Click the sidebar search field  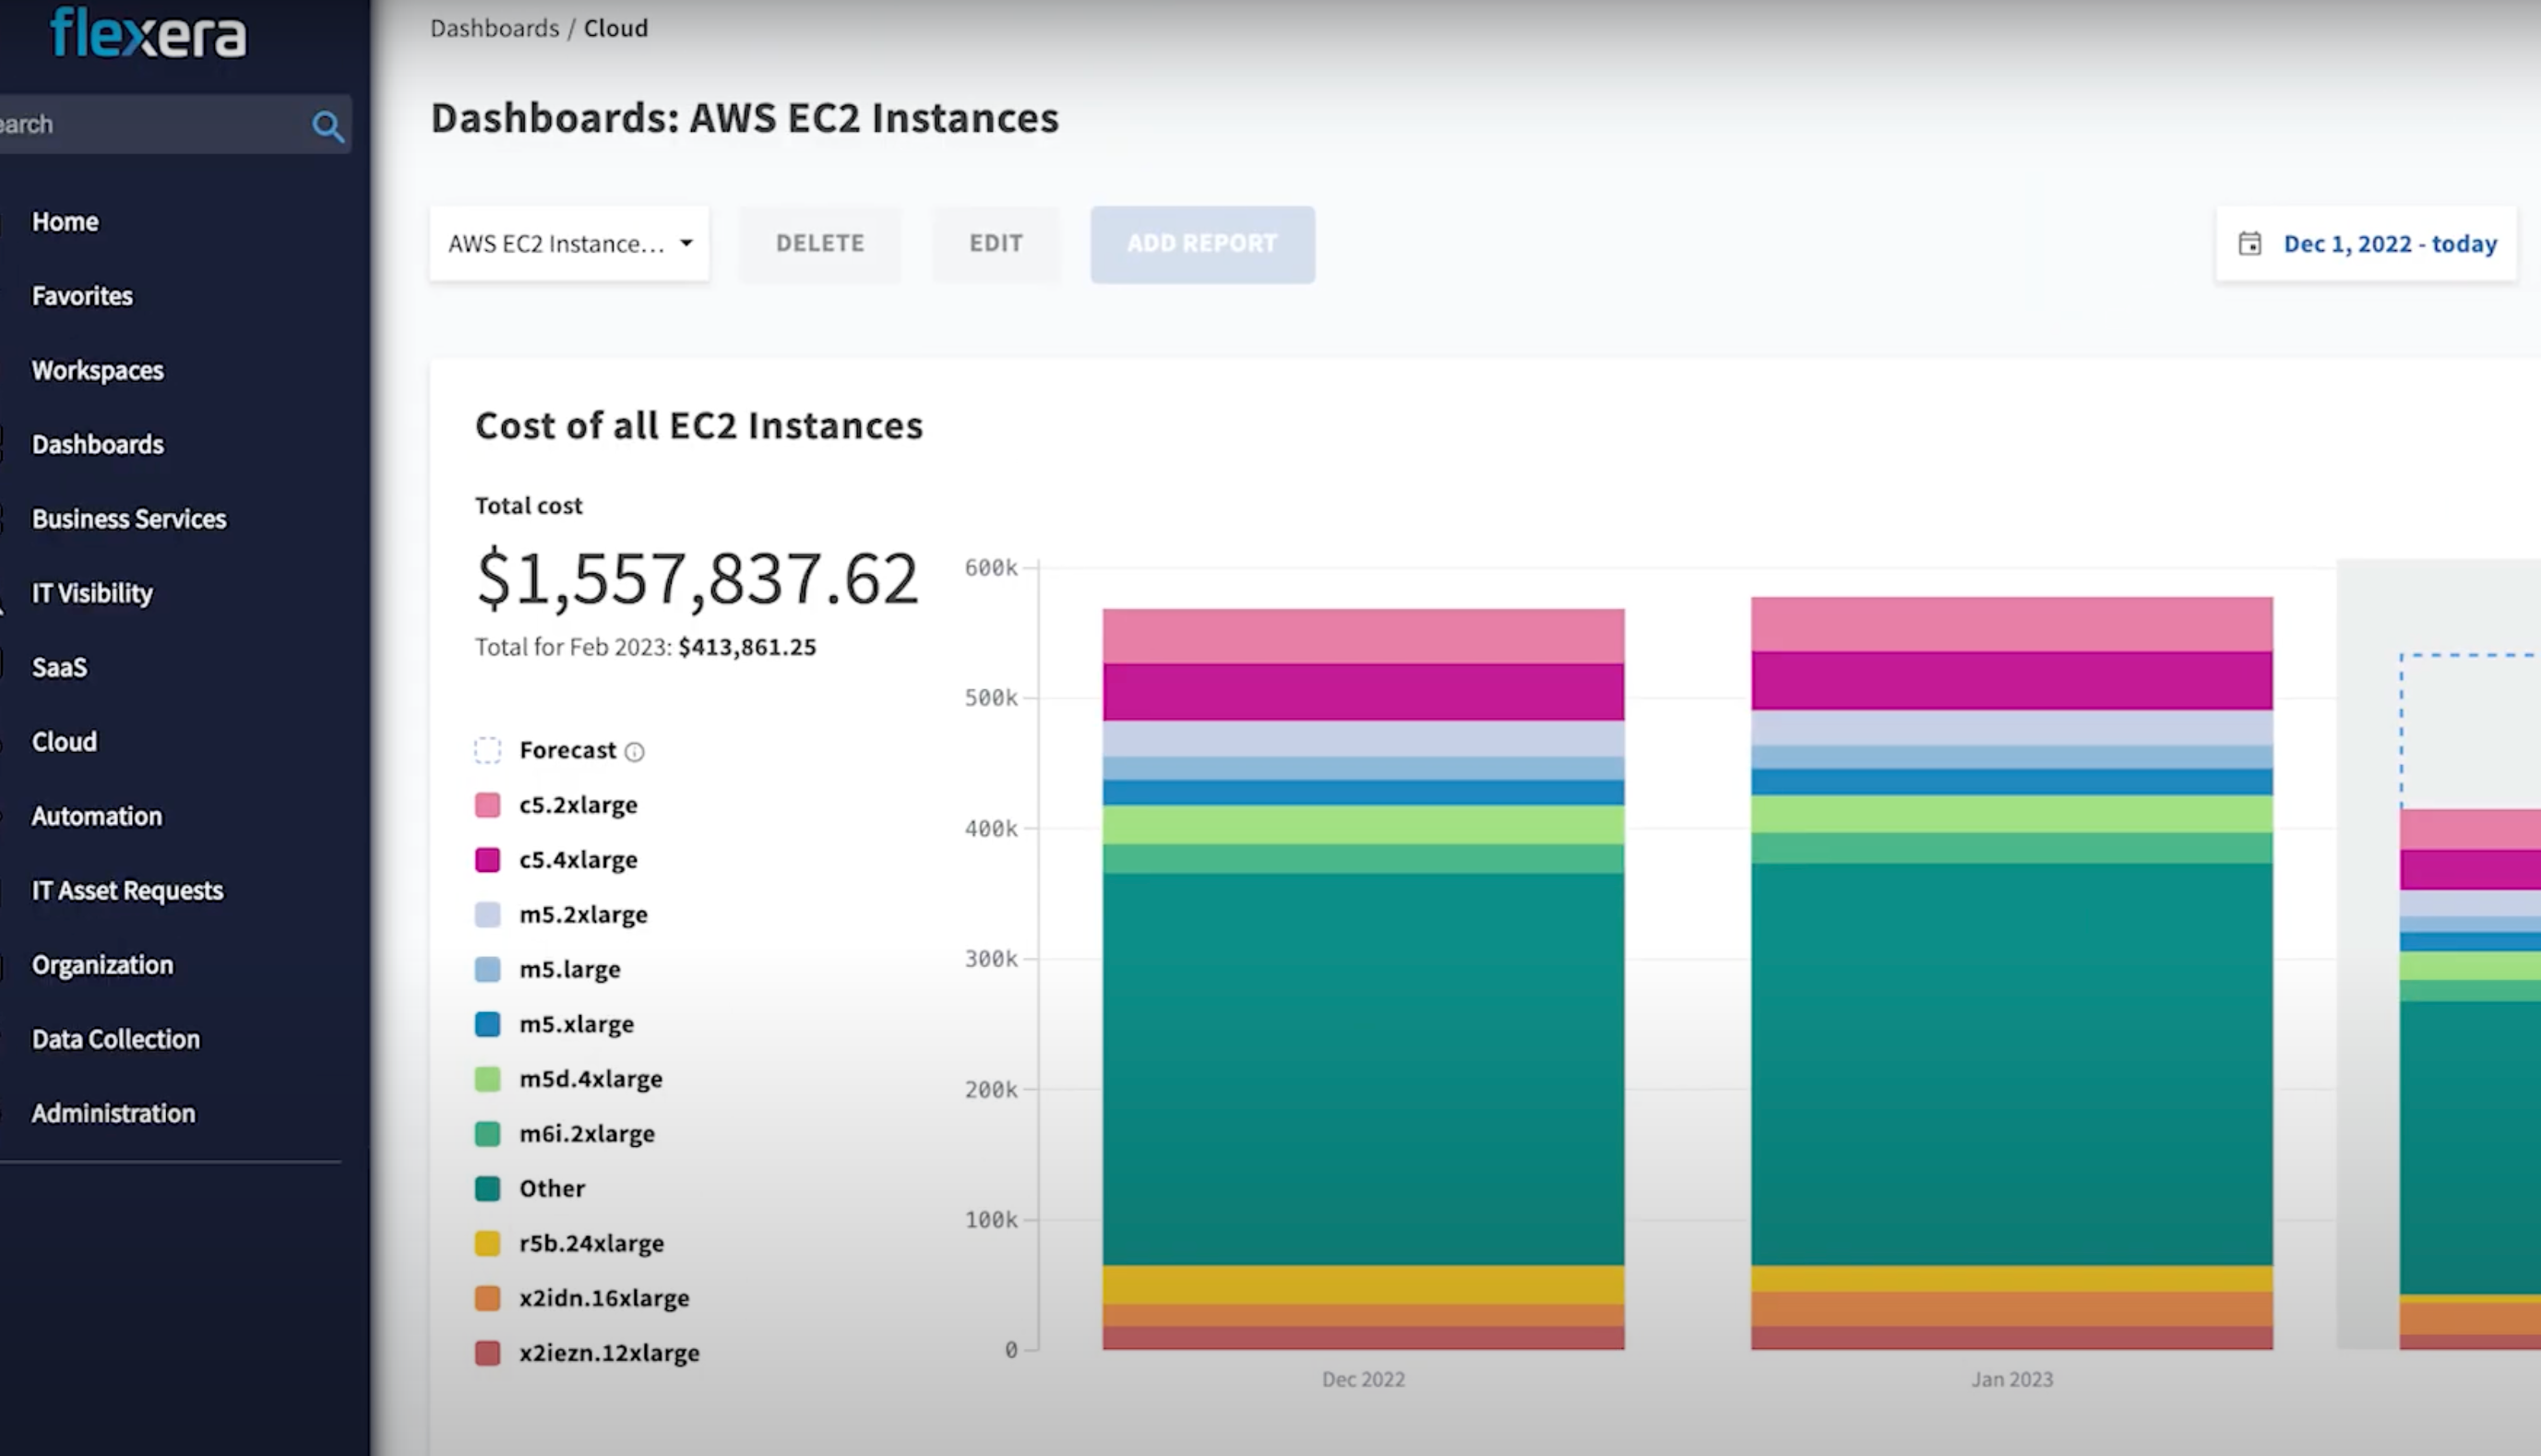(x=150, y=124)
